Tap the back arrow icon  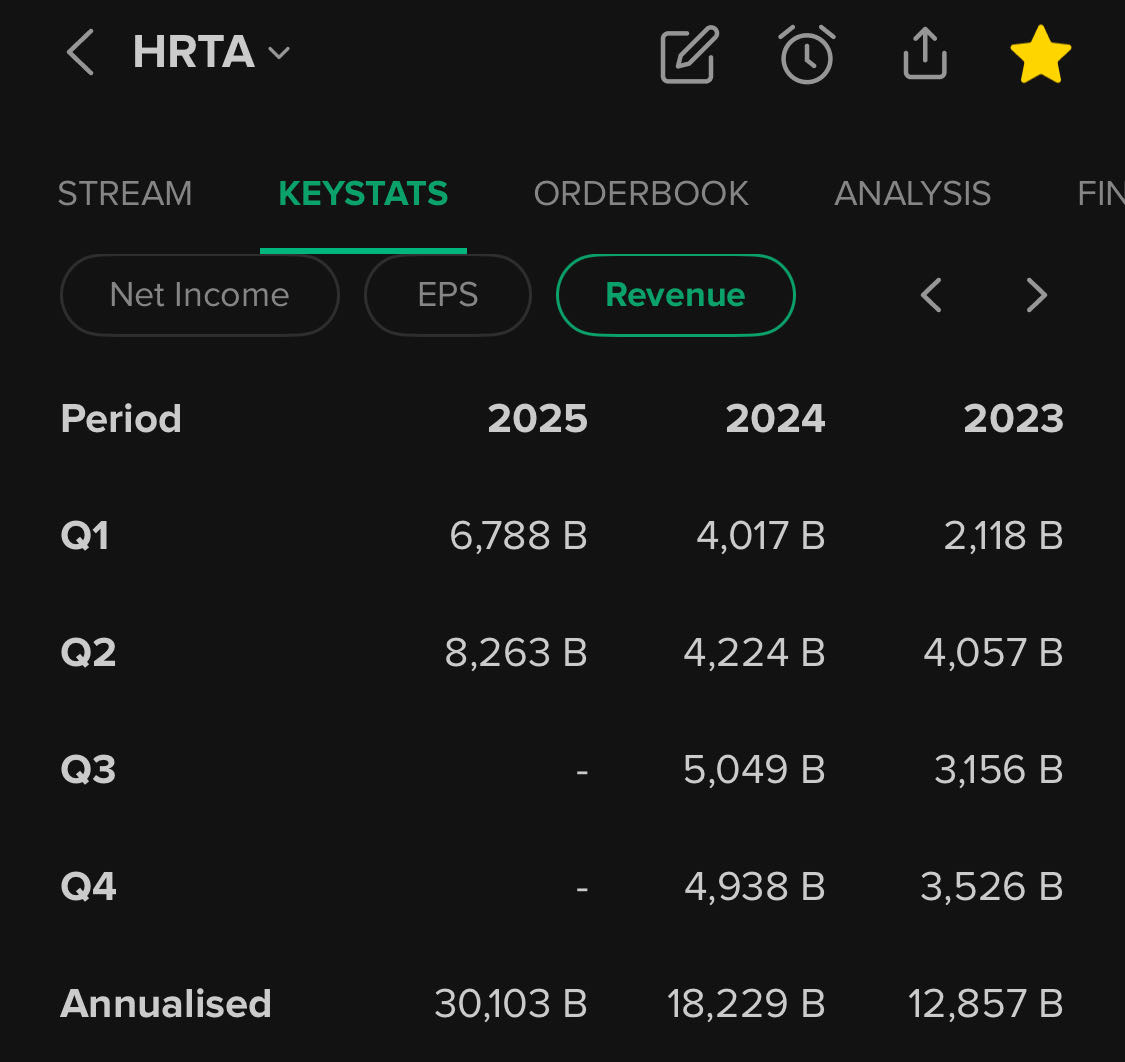(x=80, y=52)
